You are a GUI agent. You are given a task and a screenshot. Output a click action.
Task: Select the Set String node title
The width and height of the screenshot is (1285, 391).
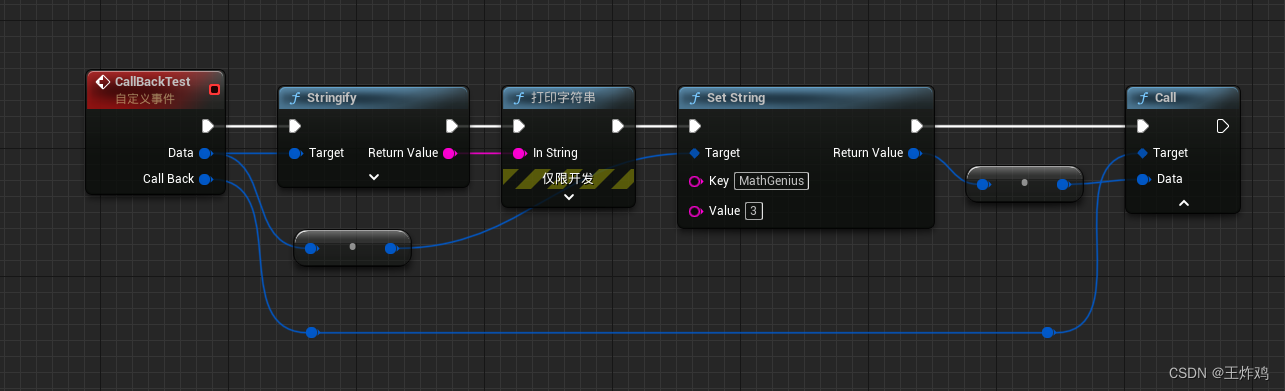[736, 98]
